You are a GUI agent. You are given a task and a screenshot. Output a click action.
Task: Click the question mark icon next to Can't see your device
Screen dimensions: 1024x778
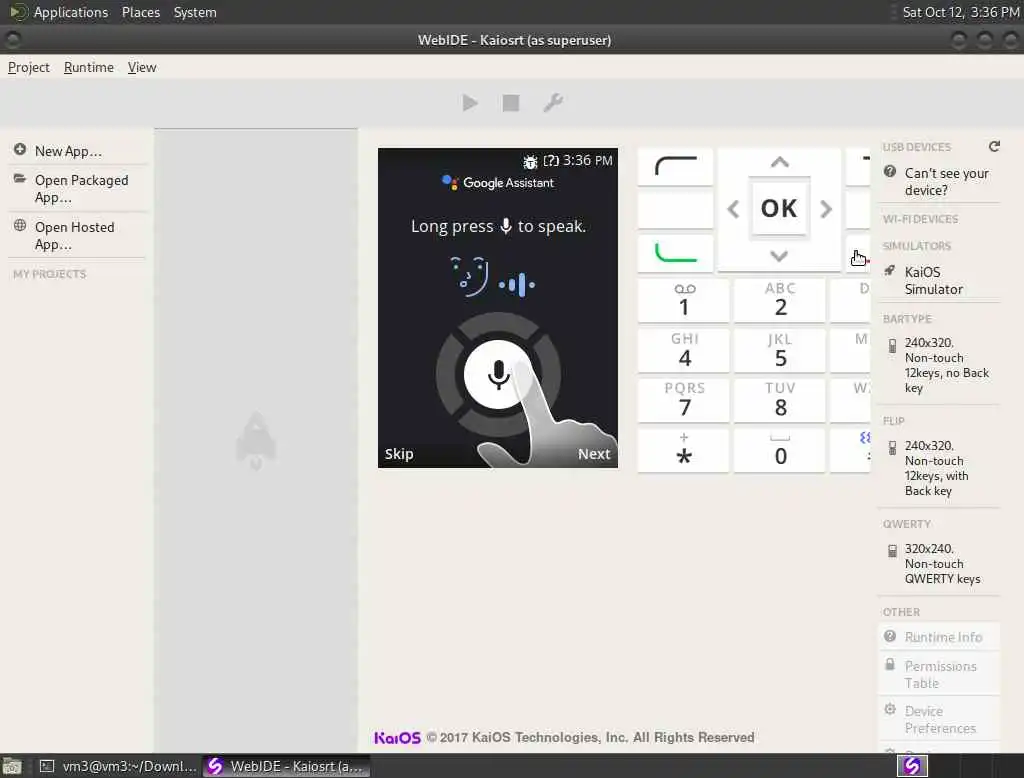(889, 171)
